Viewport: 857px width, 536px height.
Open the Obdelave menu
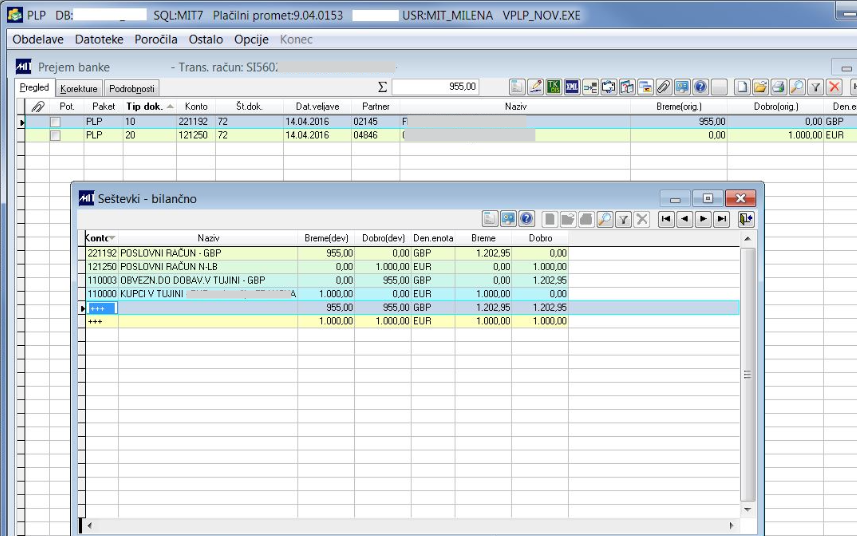point(38,39)
